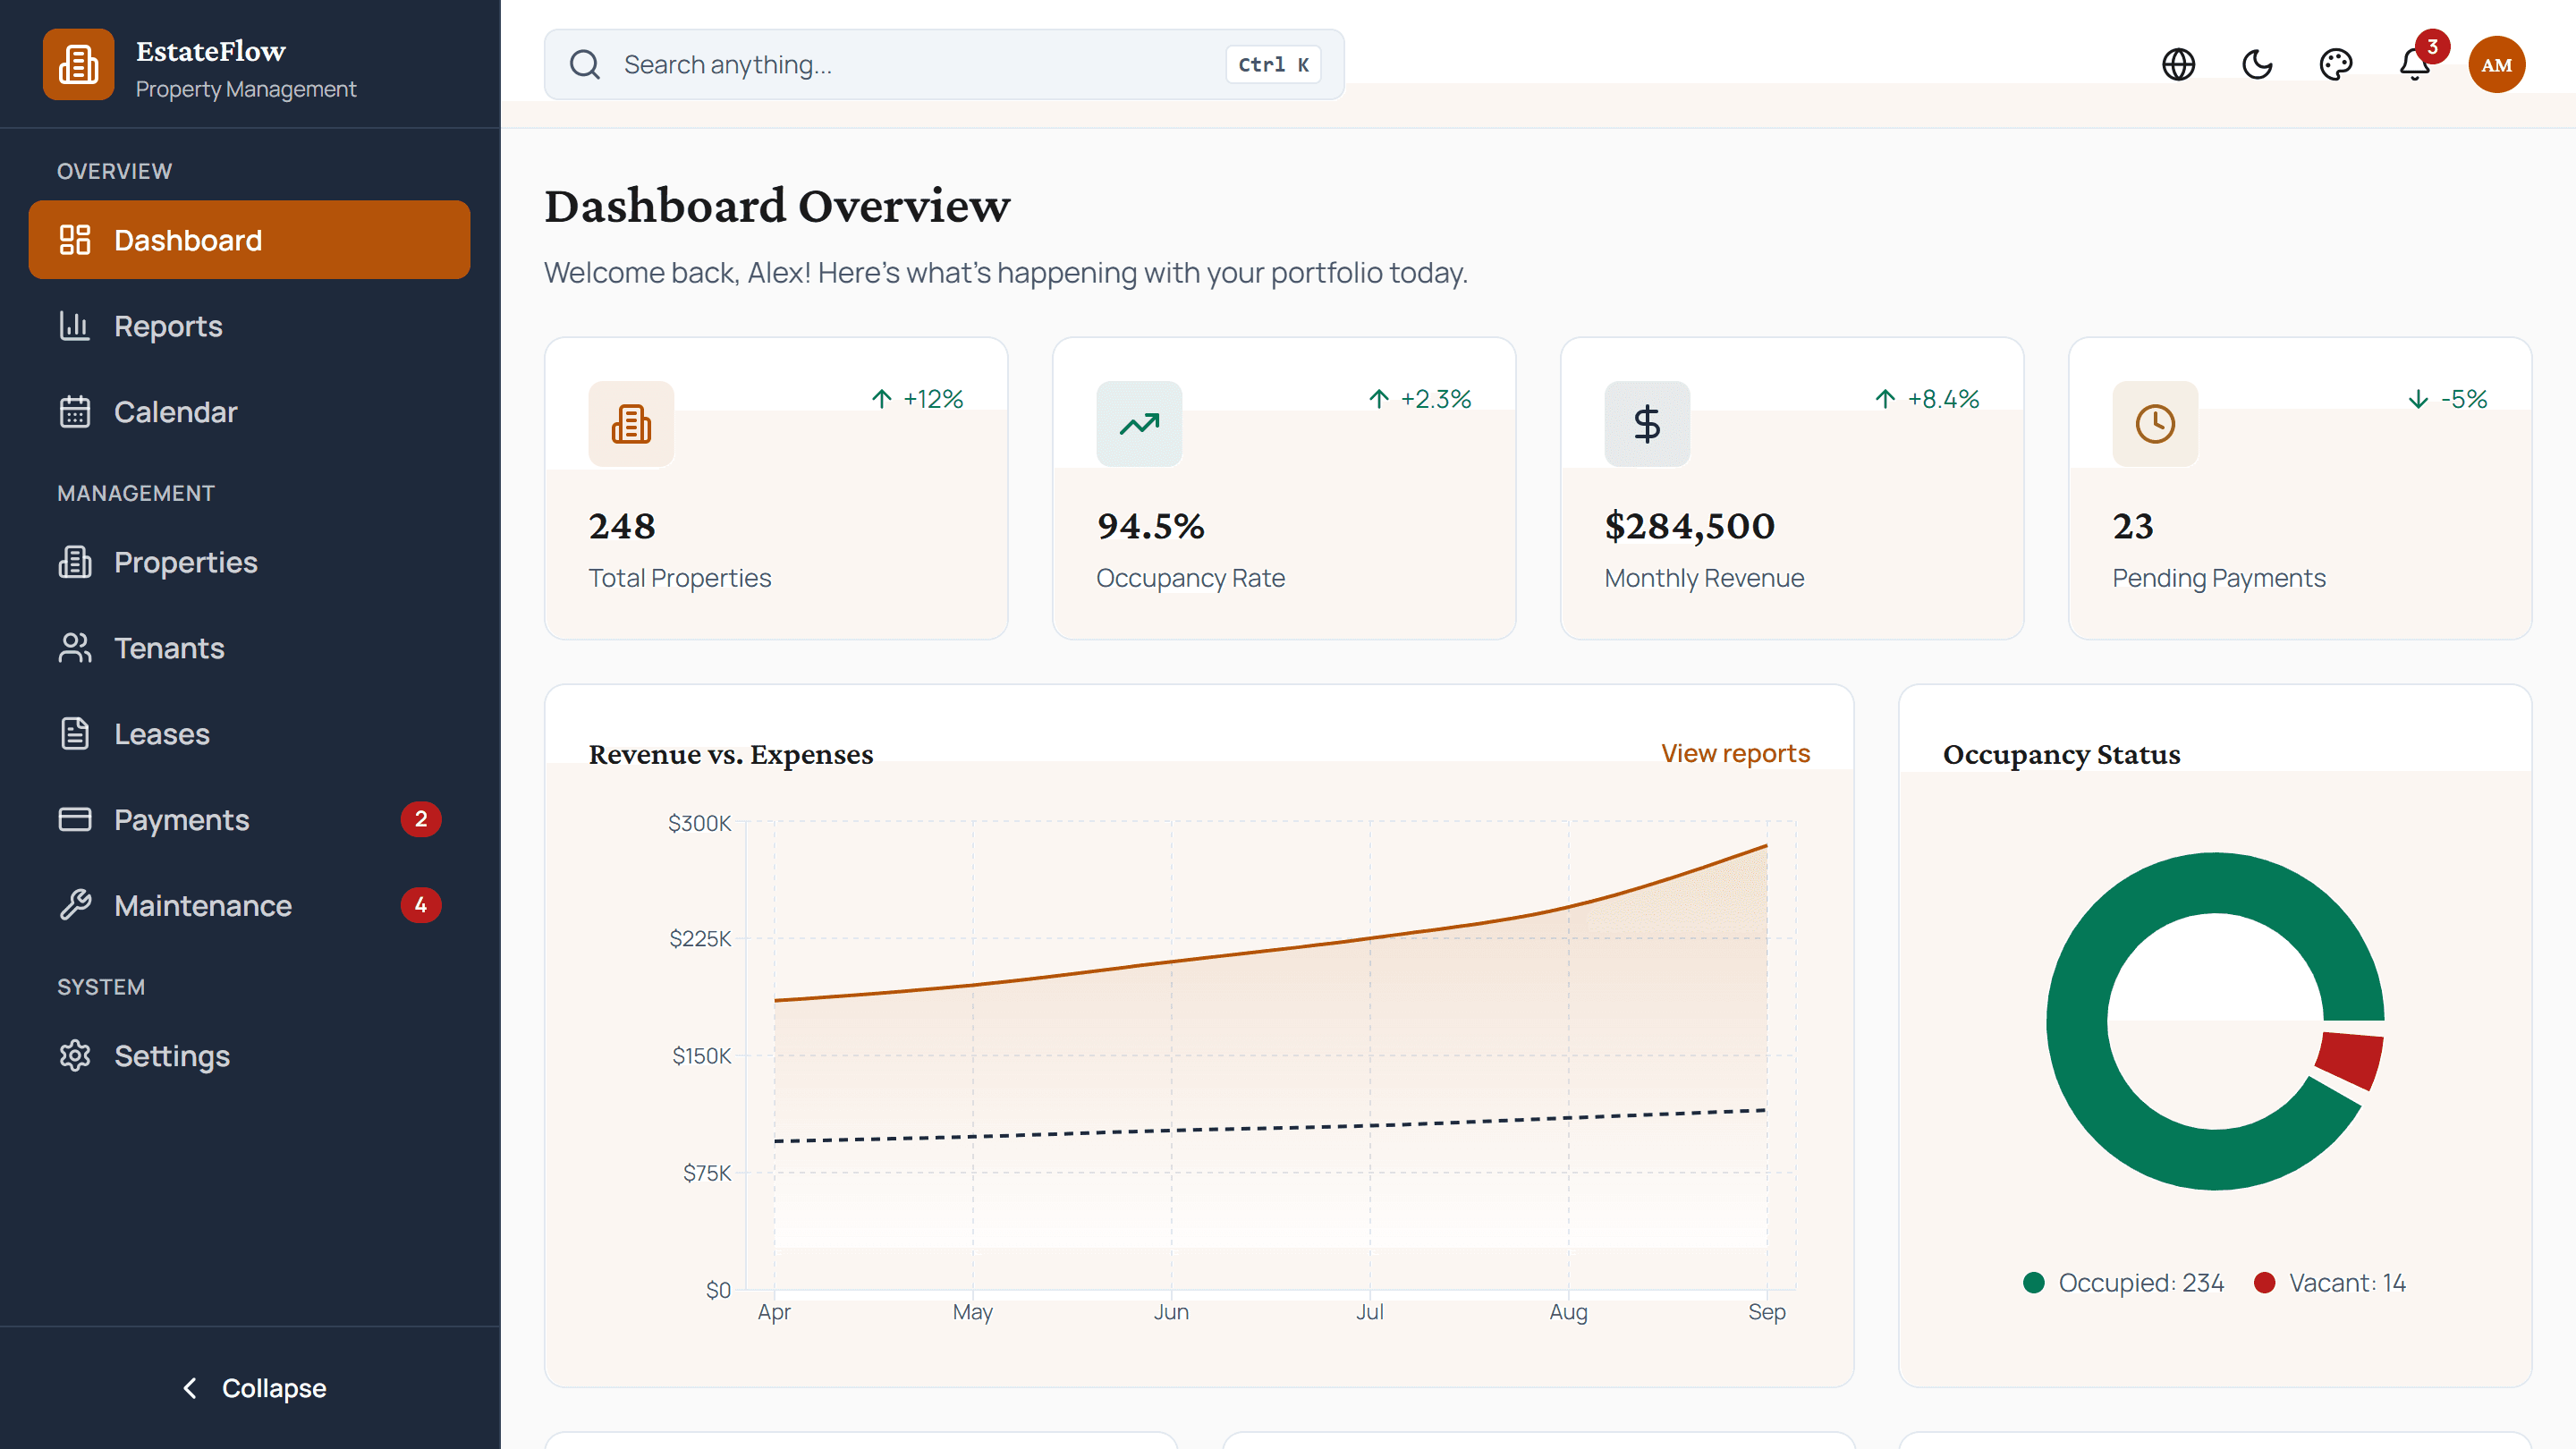
Task: Select Dashboard in the sidebar
Action: 249,240
